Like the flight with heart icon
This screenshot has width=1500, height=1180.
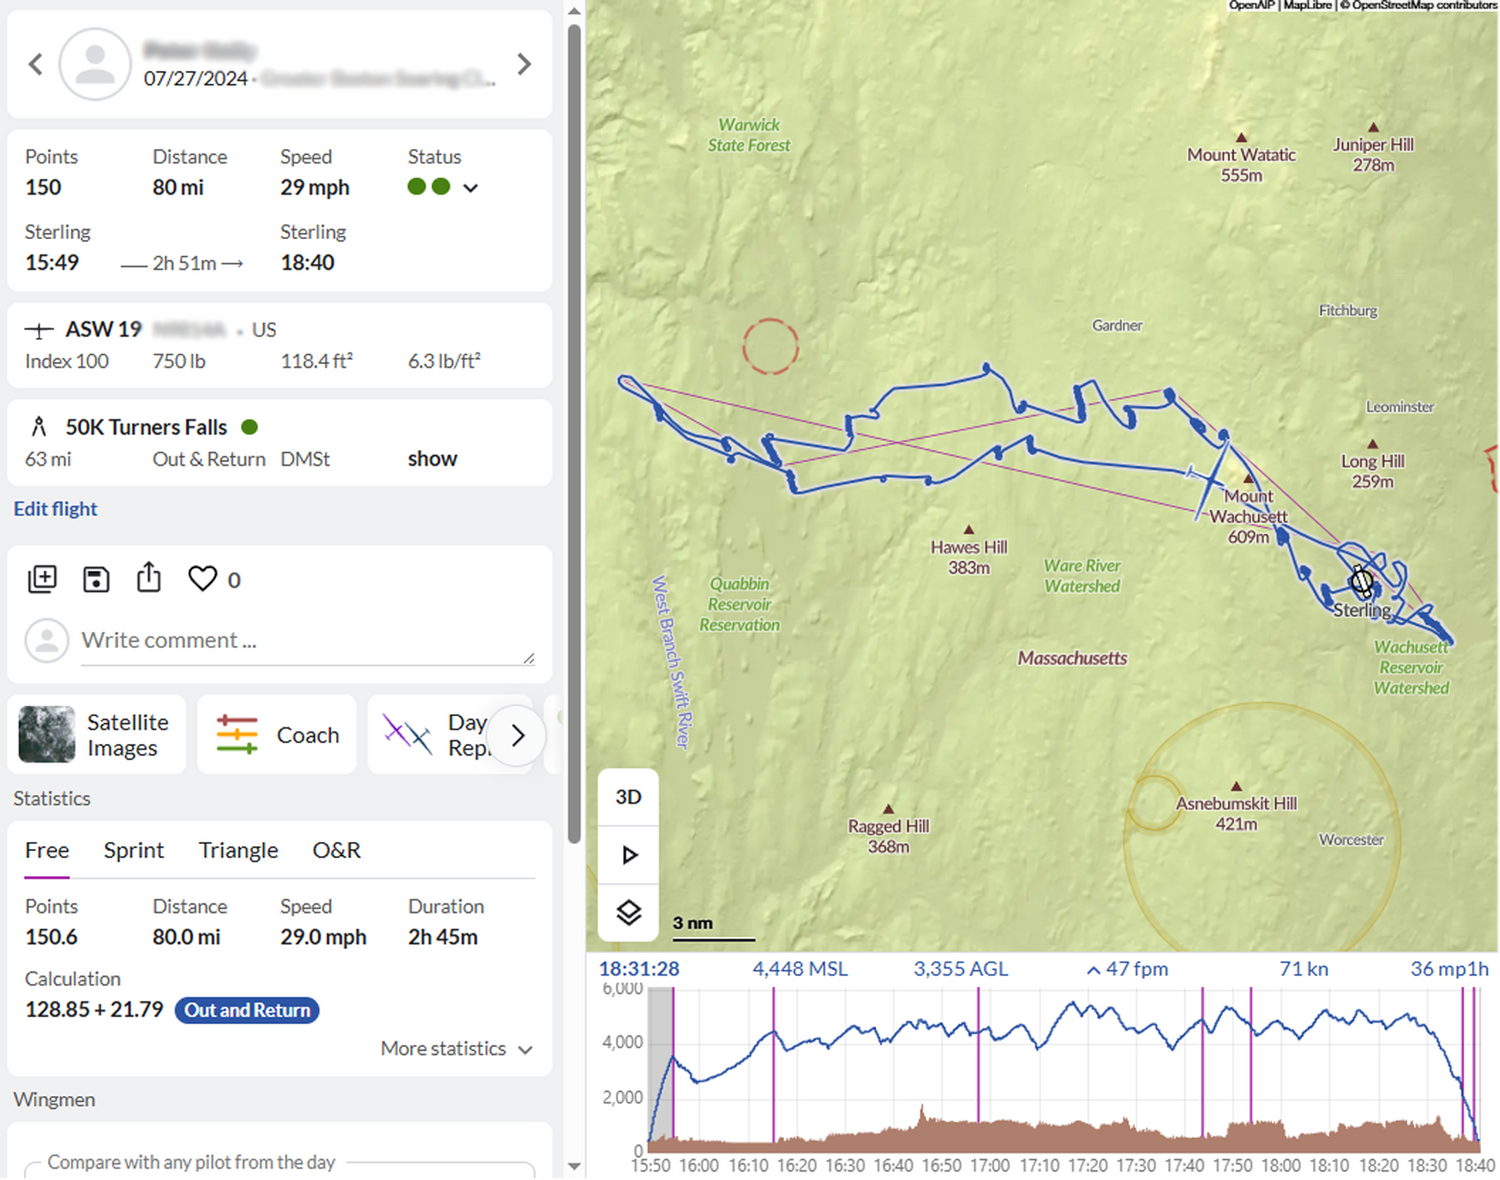click(x=203, y=579)
